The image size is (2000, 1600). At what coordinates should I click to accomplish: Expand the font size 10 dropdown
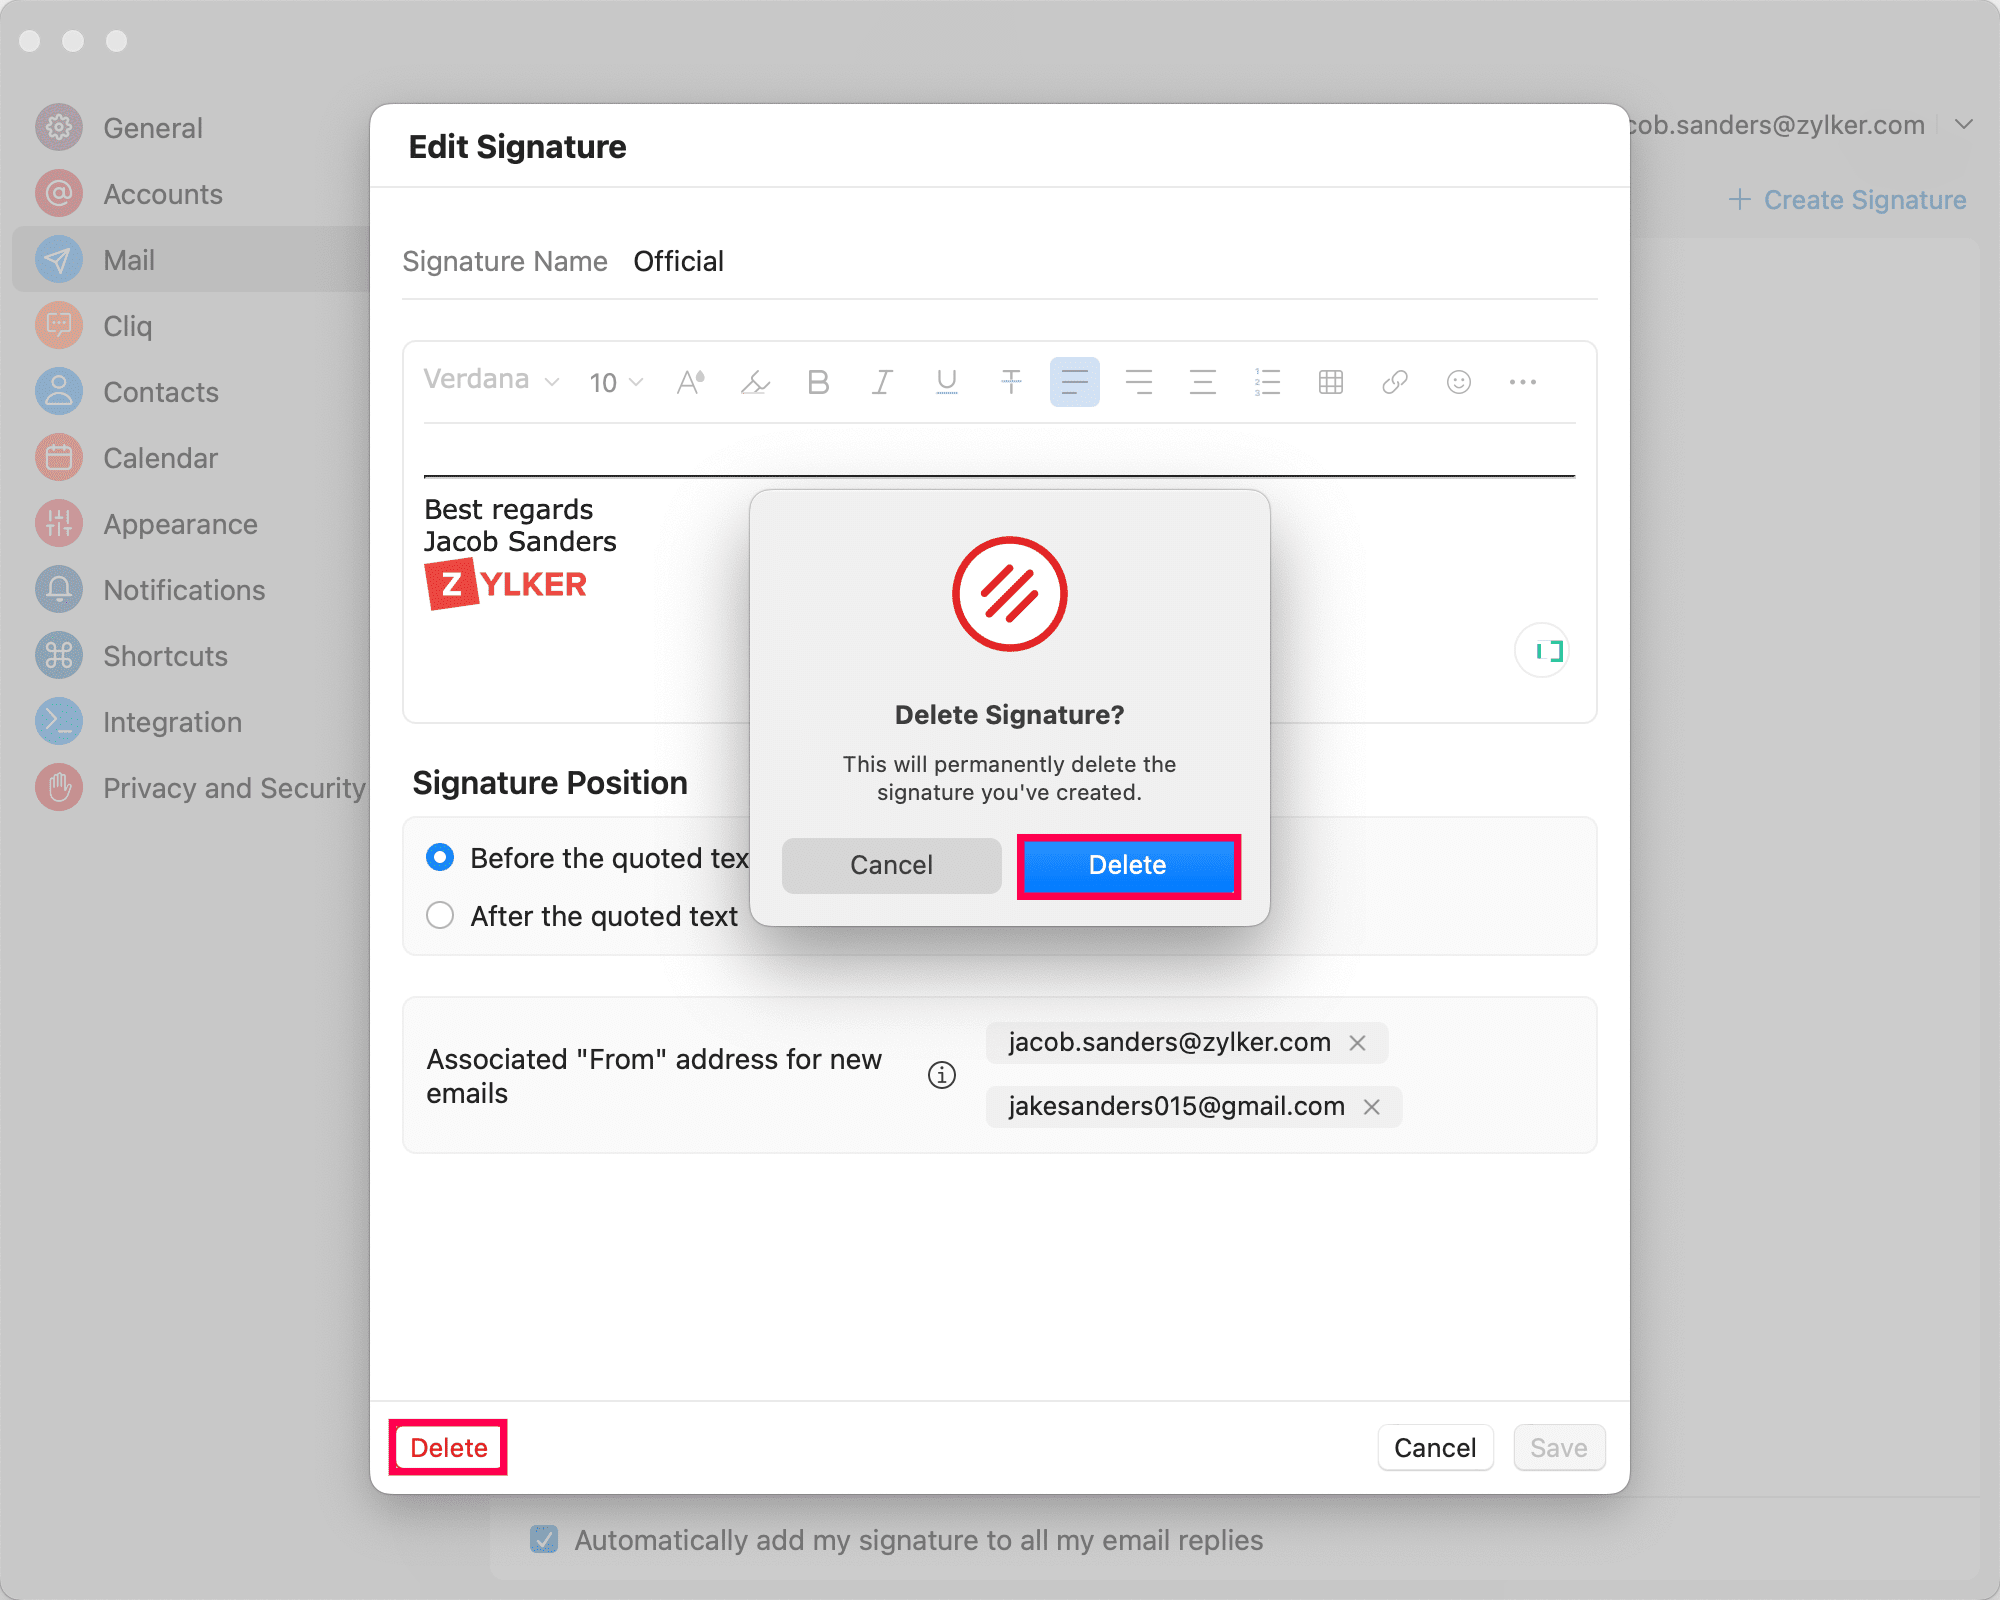(616, 382)
